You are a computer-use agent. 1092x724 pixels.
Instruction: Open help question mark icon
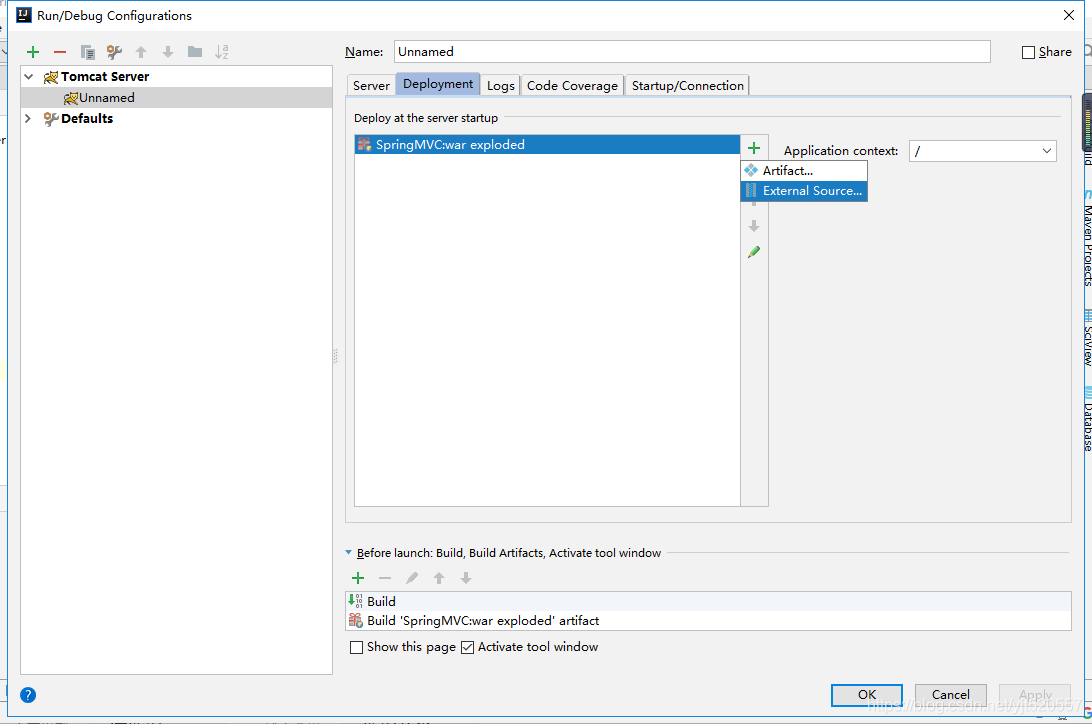click(x=28, y=695)
